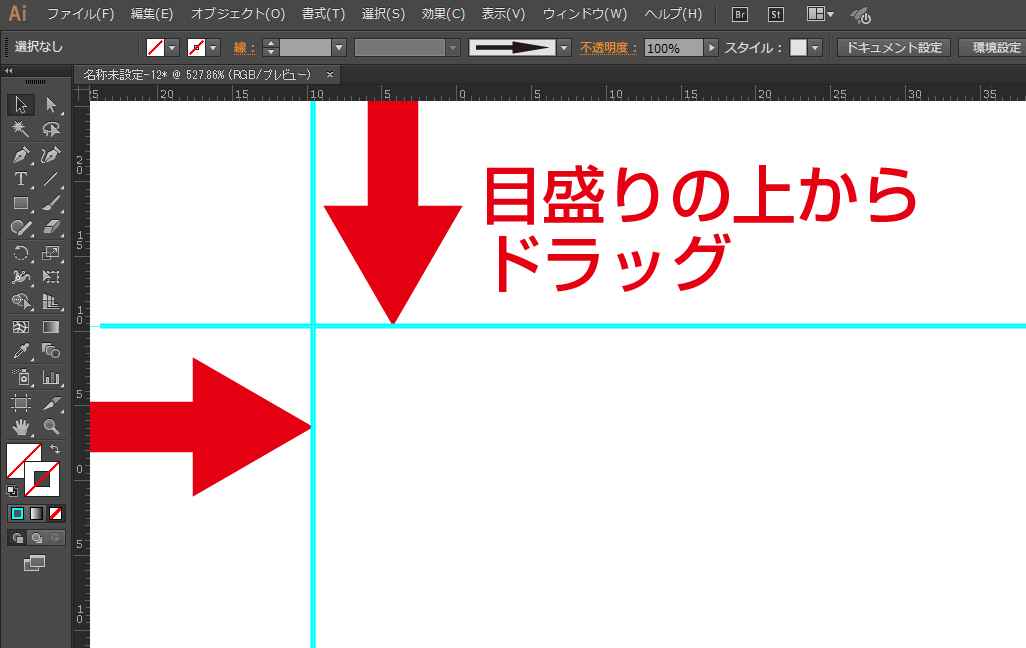
Task: Close the 名称未設定-12 document tab
Action: (x=330, y=75)
